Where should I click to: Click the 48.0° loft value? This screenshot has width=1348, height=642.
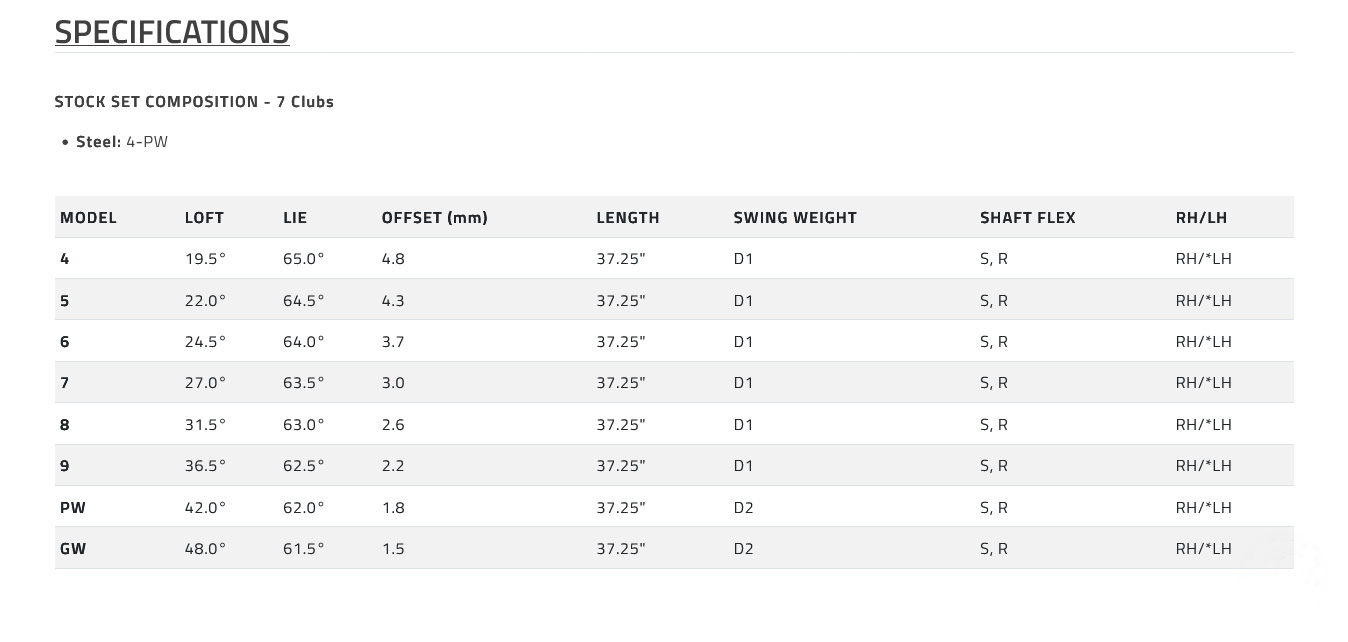point(205,549)
